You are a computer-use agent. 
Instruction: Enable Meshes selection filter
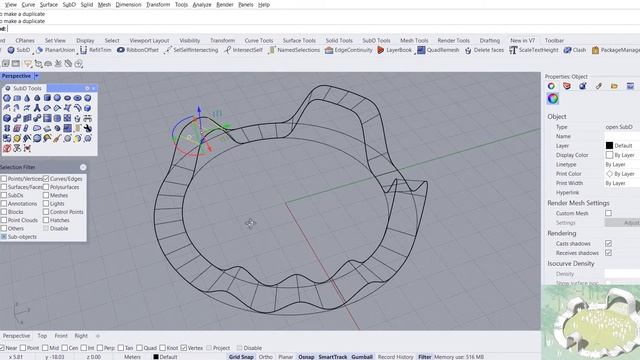tap(46, 195)
